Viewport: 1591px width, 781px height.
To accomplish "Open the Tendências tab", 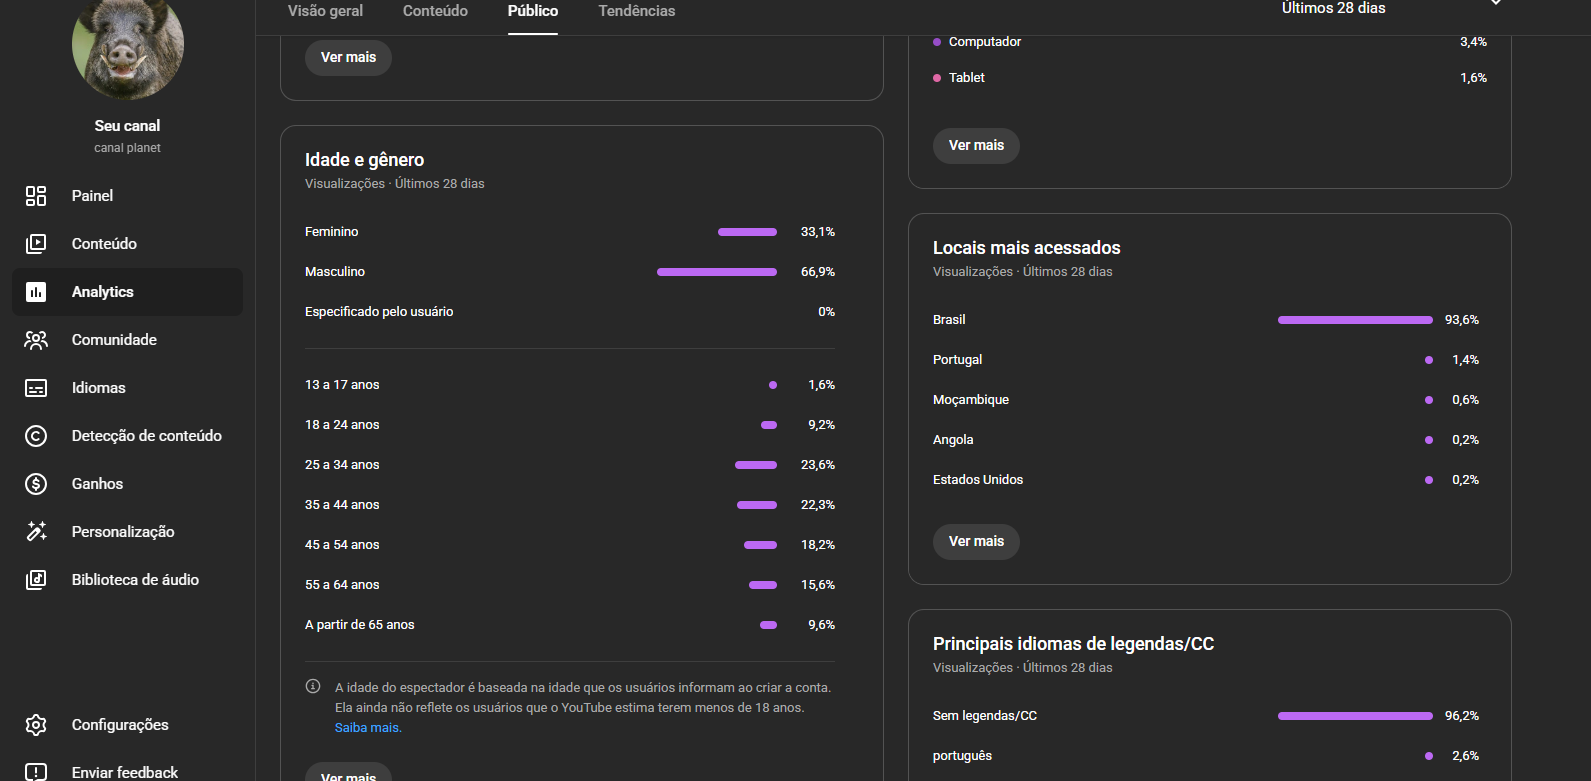I will tap(637, 11).
